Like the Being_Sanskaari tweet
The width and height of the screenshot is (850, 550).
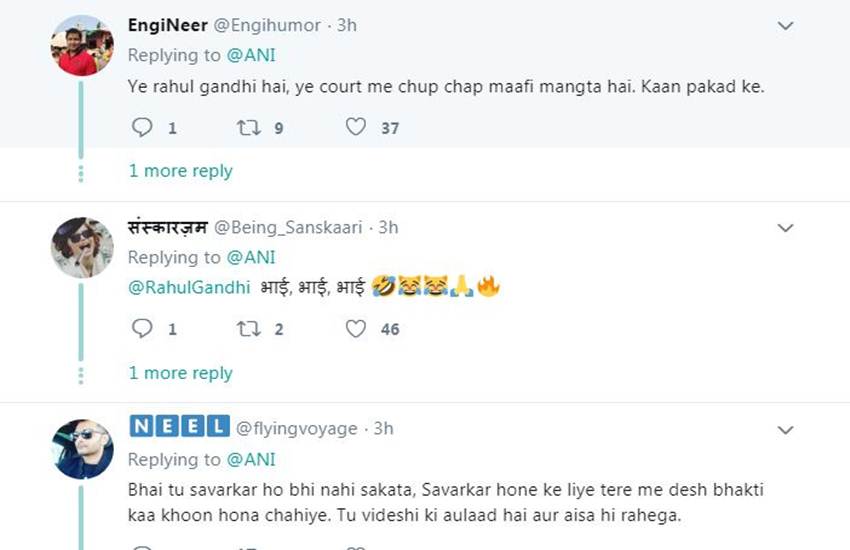coord(356,328)
